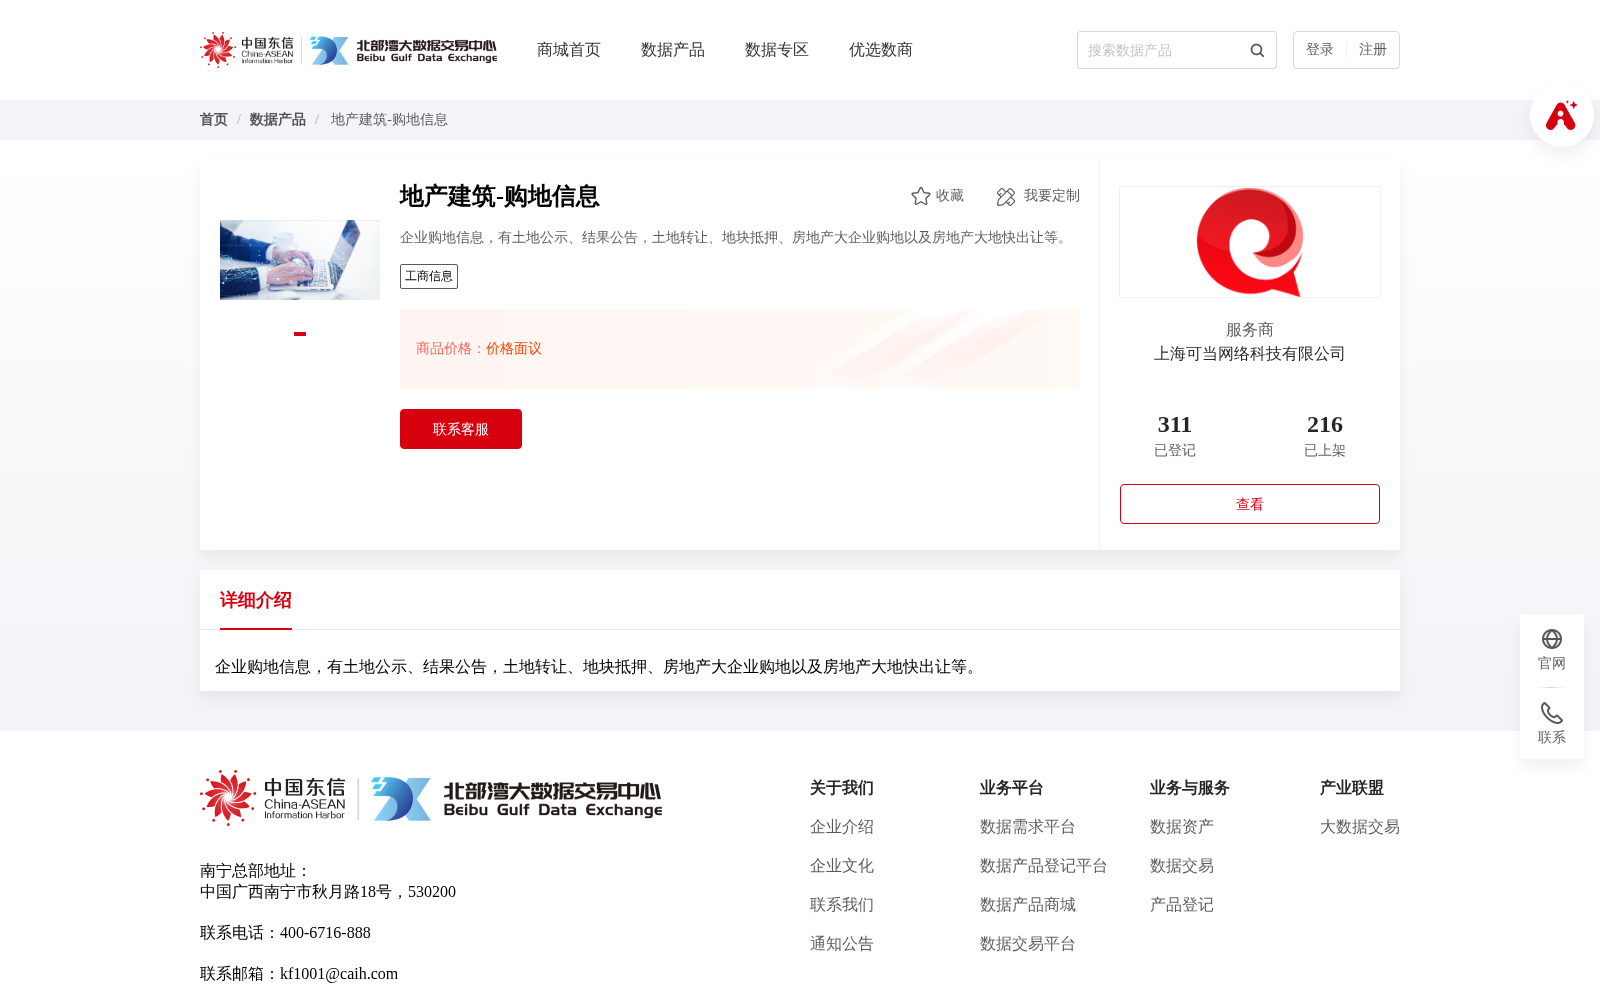The image size is (1600, 1000).
Task: Click the search magnifier icon
Action: coord(1257,50)
